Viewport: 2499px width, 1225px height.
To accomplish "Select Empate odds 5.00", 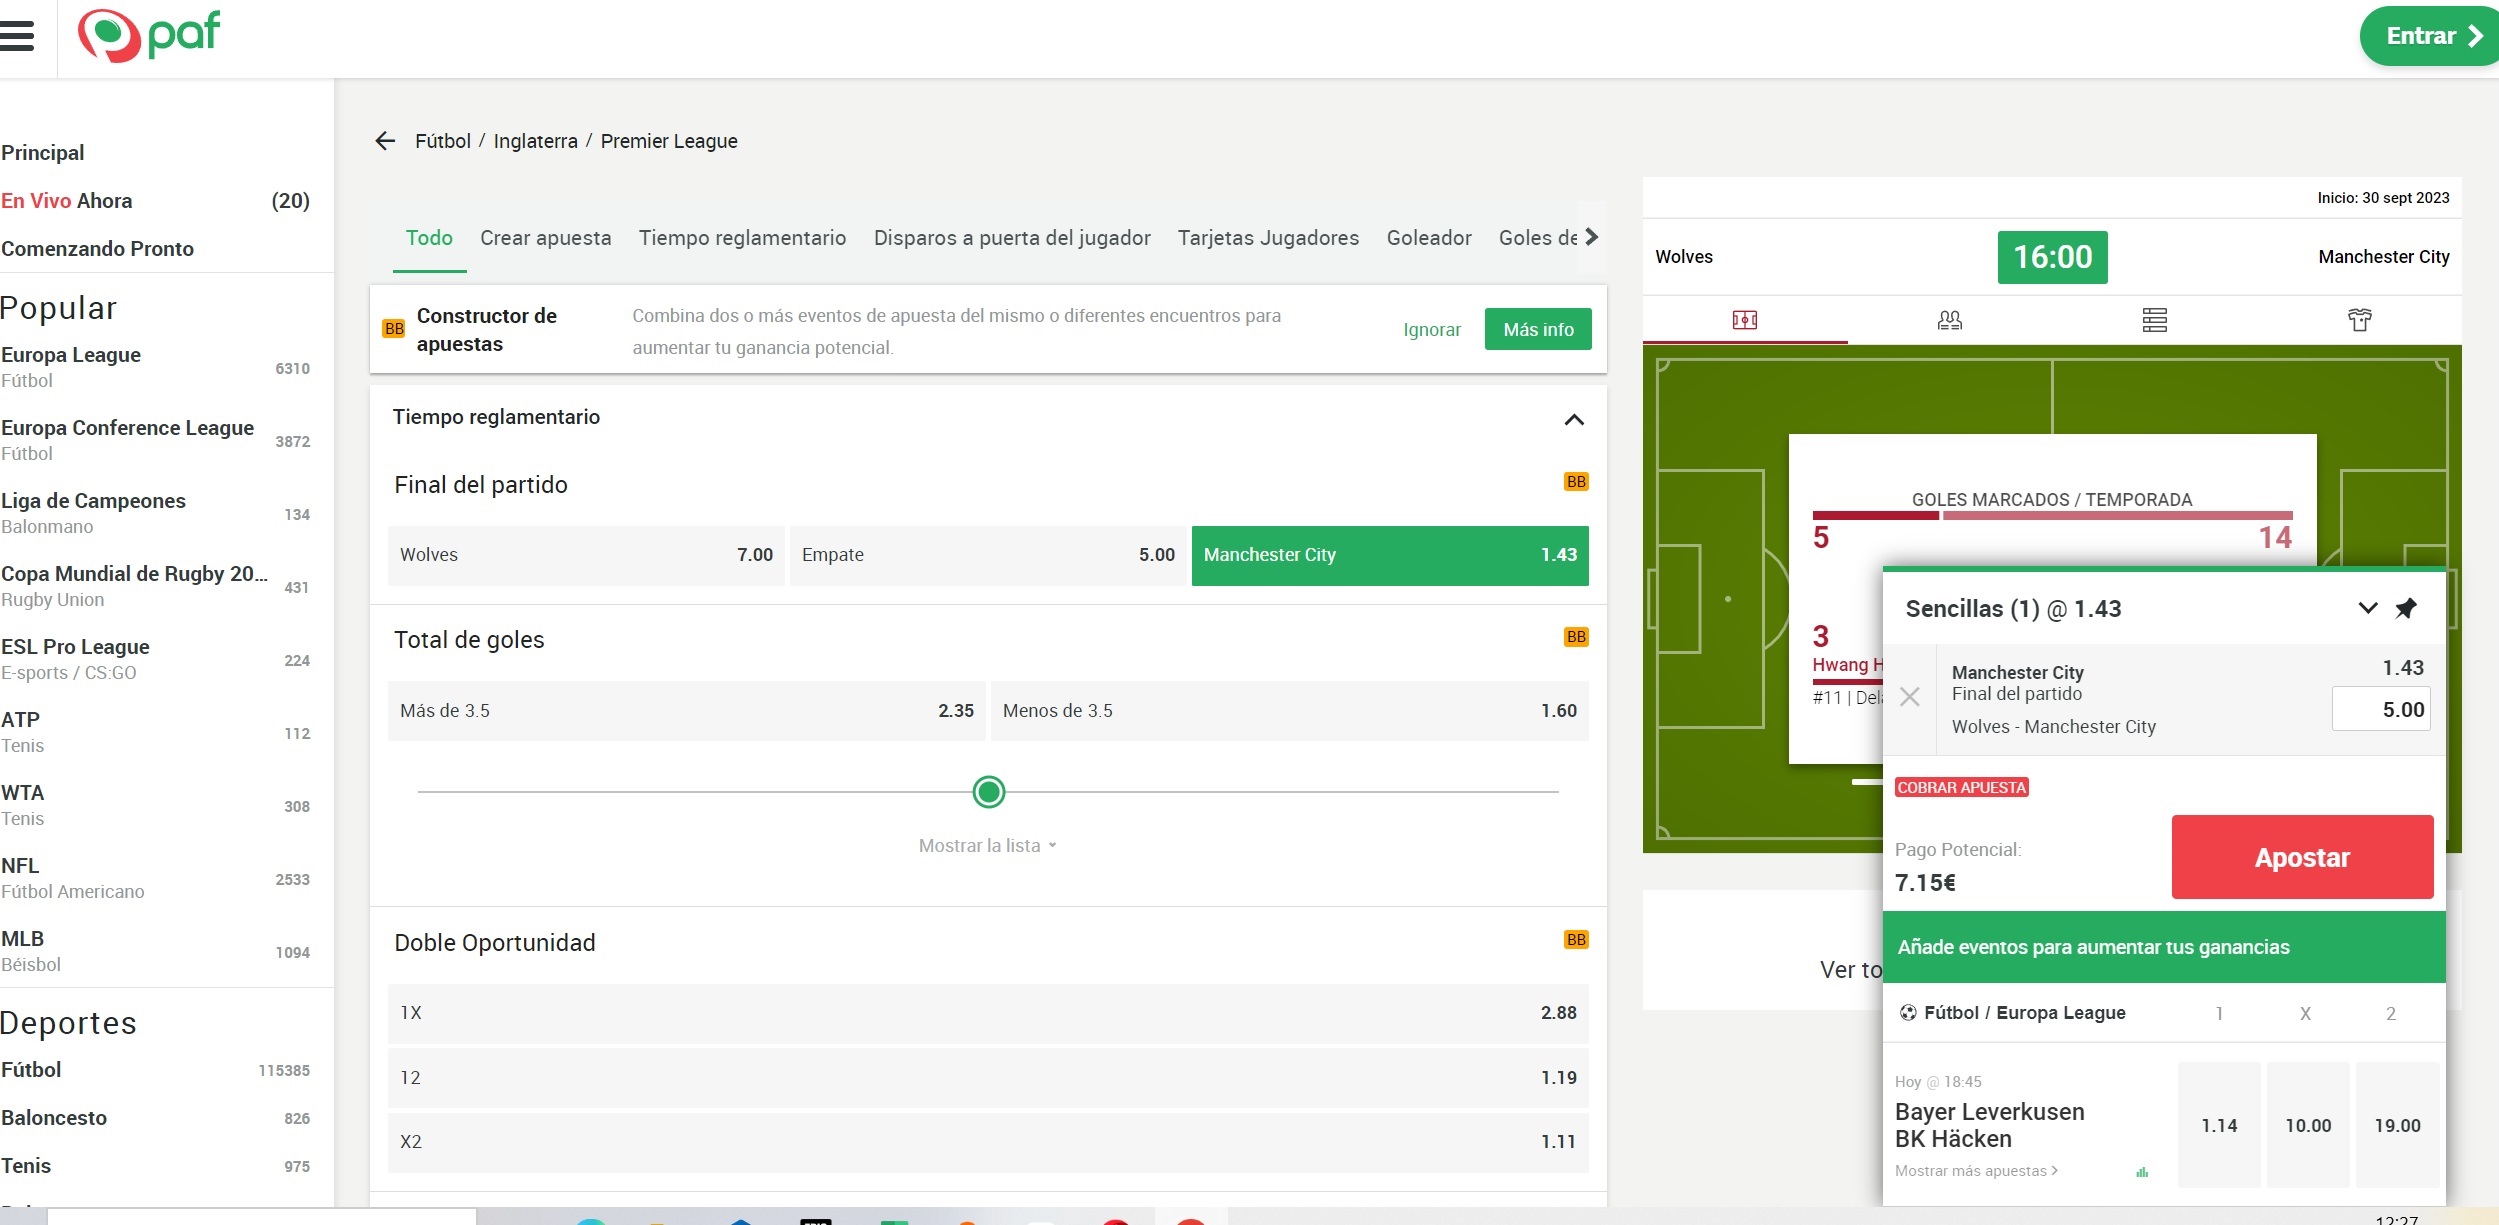I will click(988, 555).
